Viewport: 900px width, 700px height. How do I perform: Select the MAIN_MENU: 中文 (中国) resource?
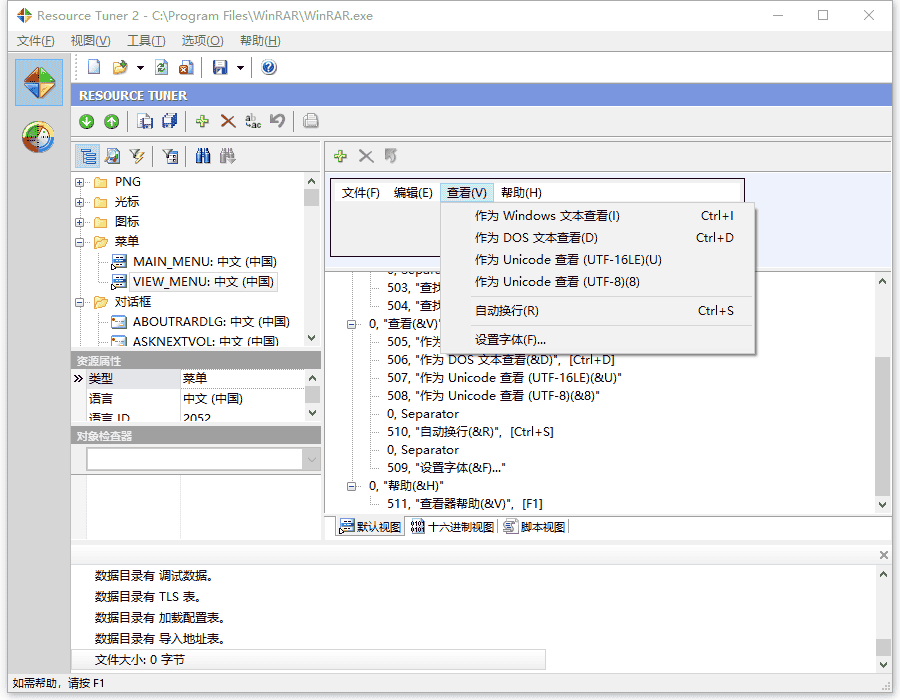tap(205, 262)
